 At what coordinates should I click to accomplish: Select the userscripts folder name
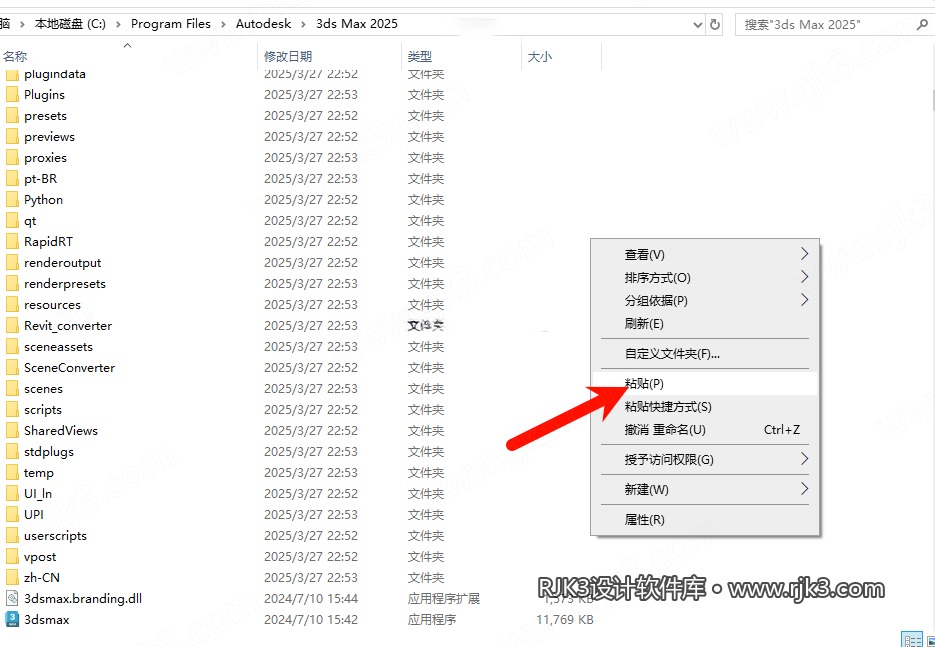pos(55,535)
